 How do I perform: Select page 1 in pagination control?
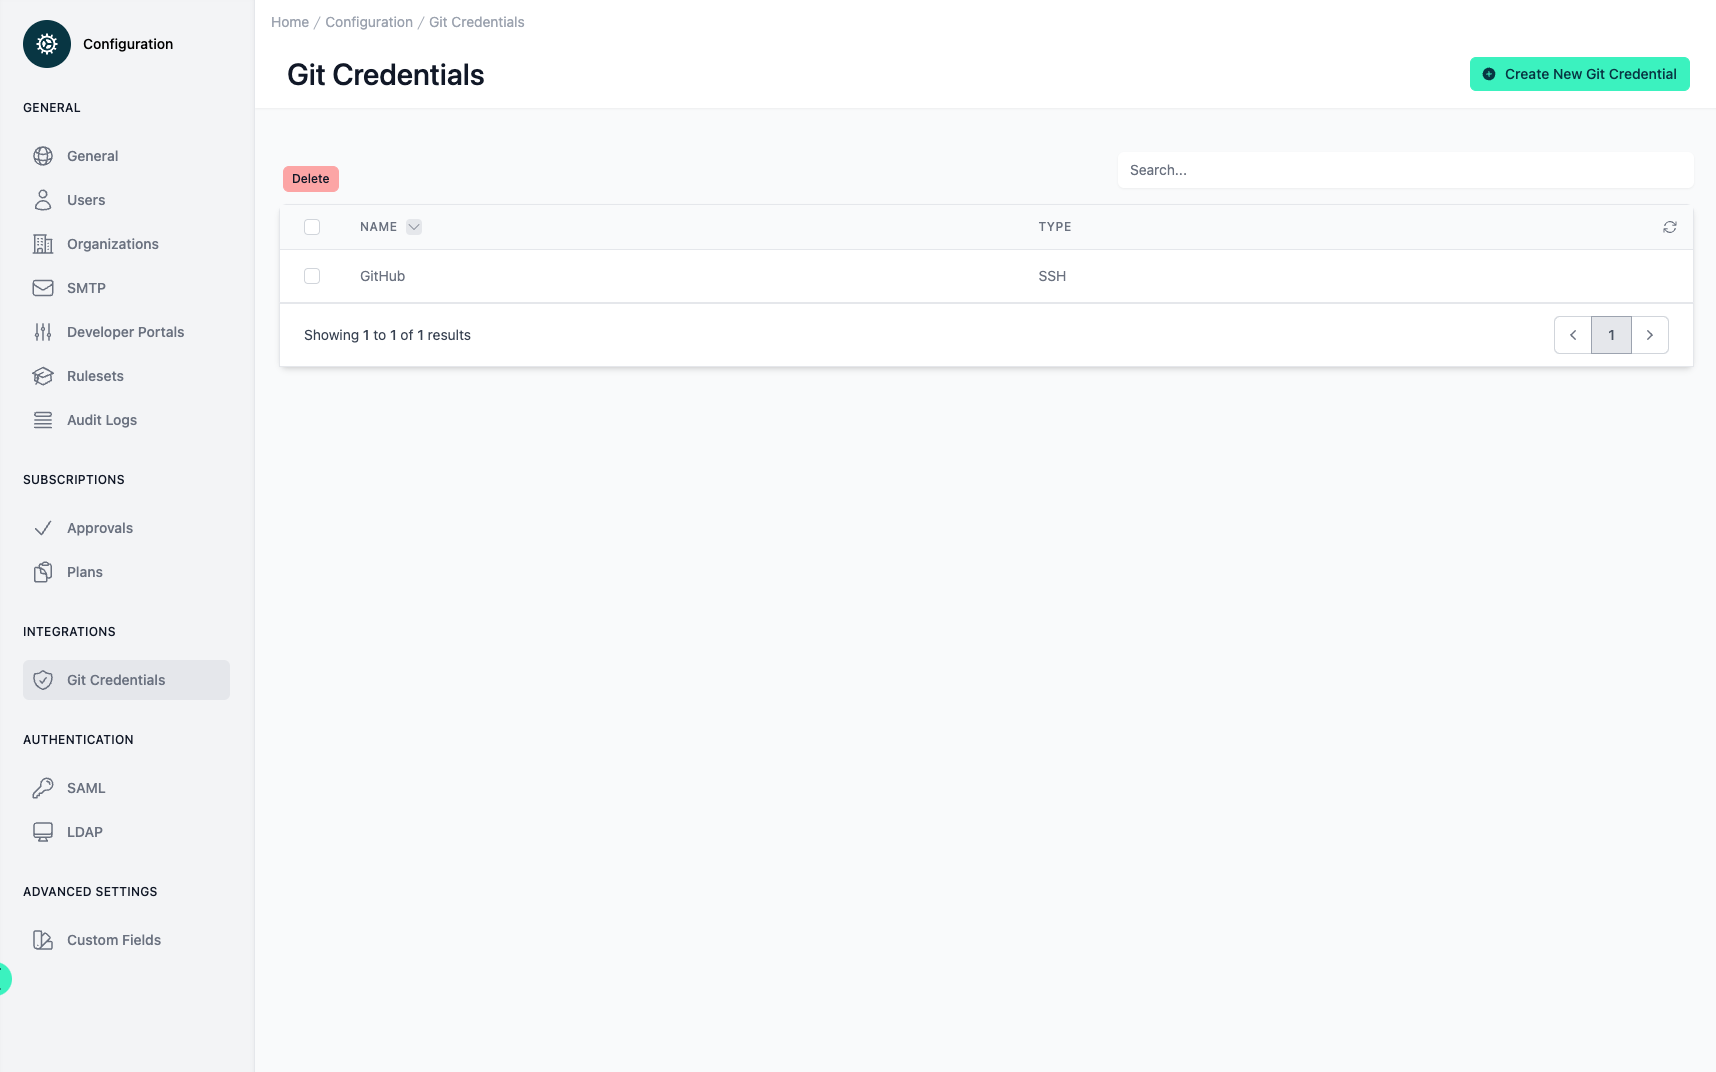coord(1611,335)
